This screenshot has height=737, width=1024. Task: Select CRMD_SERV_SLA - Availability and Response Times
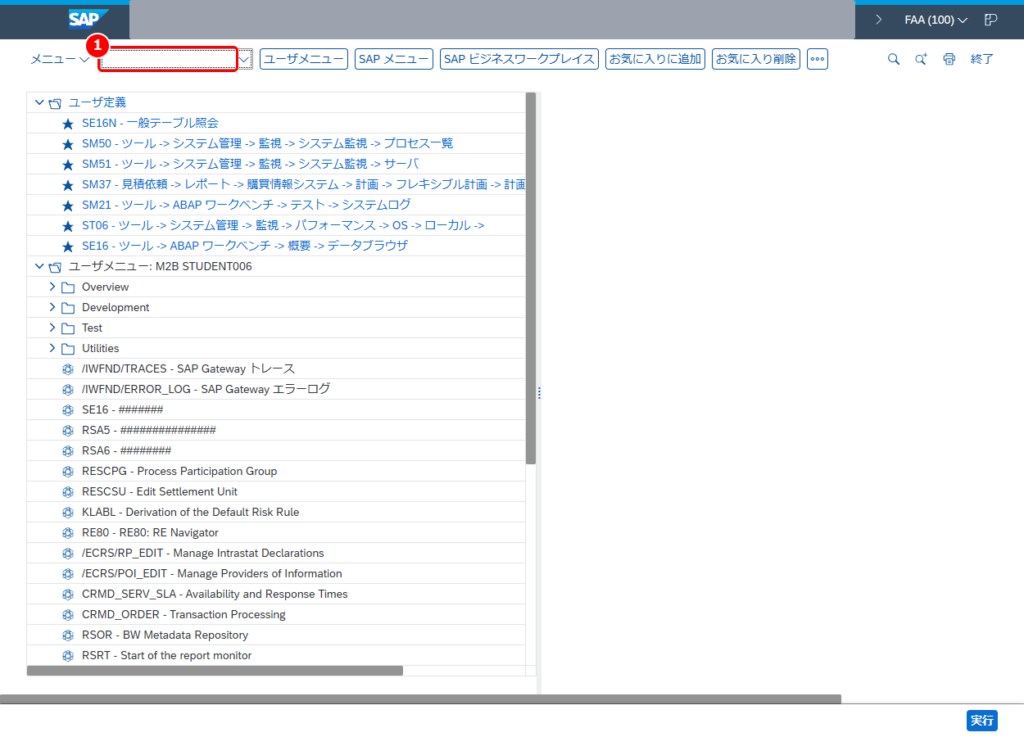pos(214,594)
